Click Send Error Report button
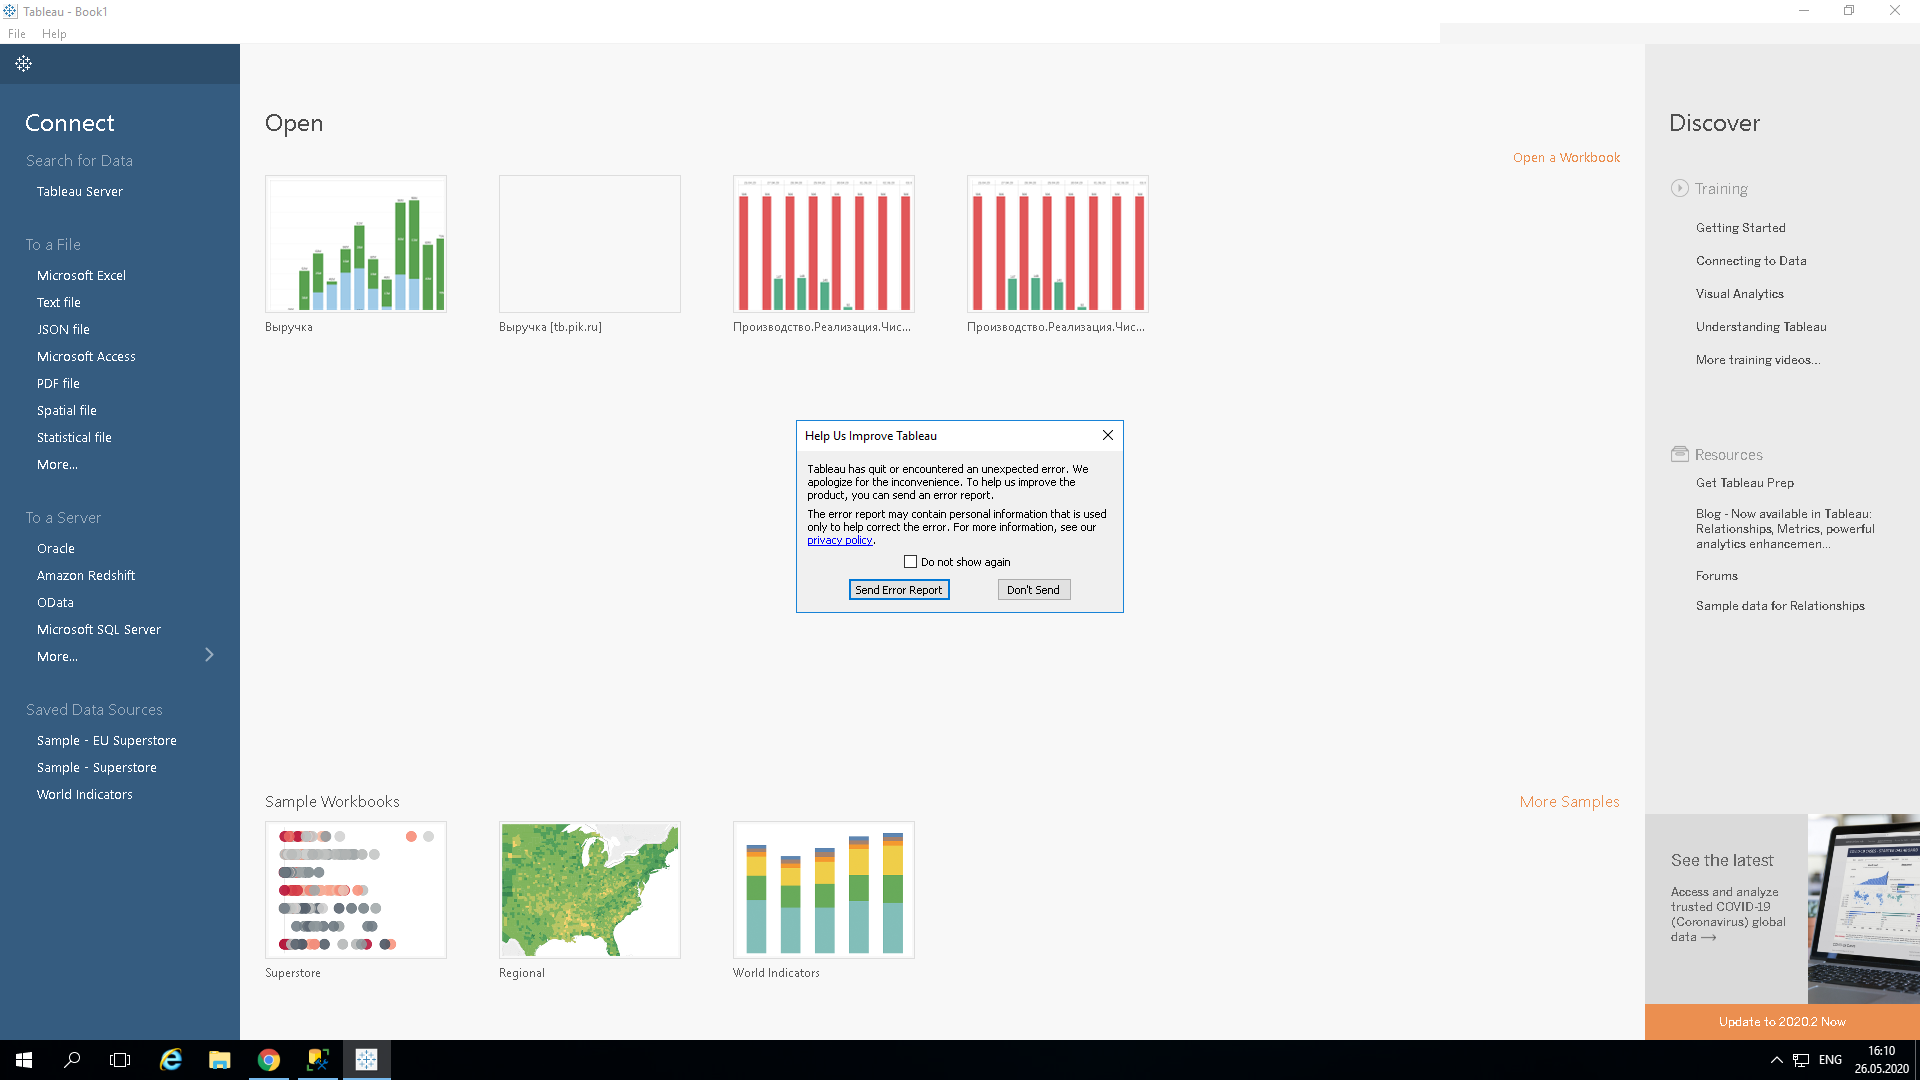 coord(899,590)
